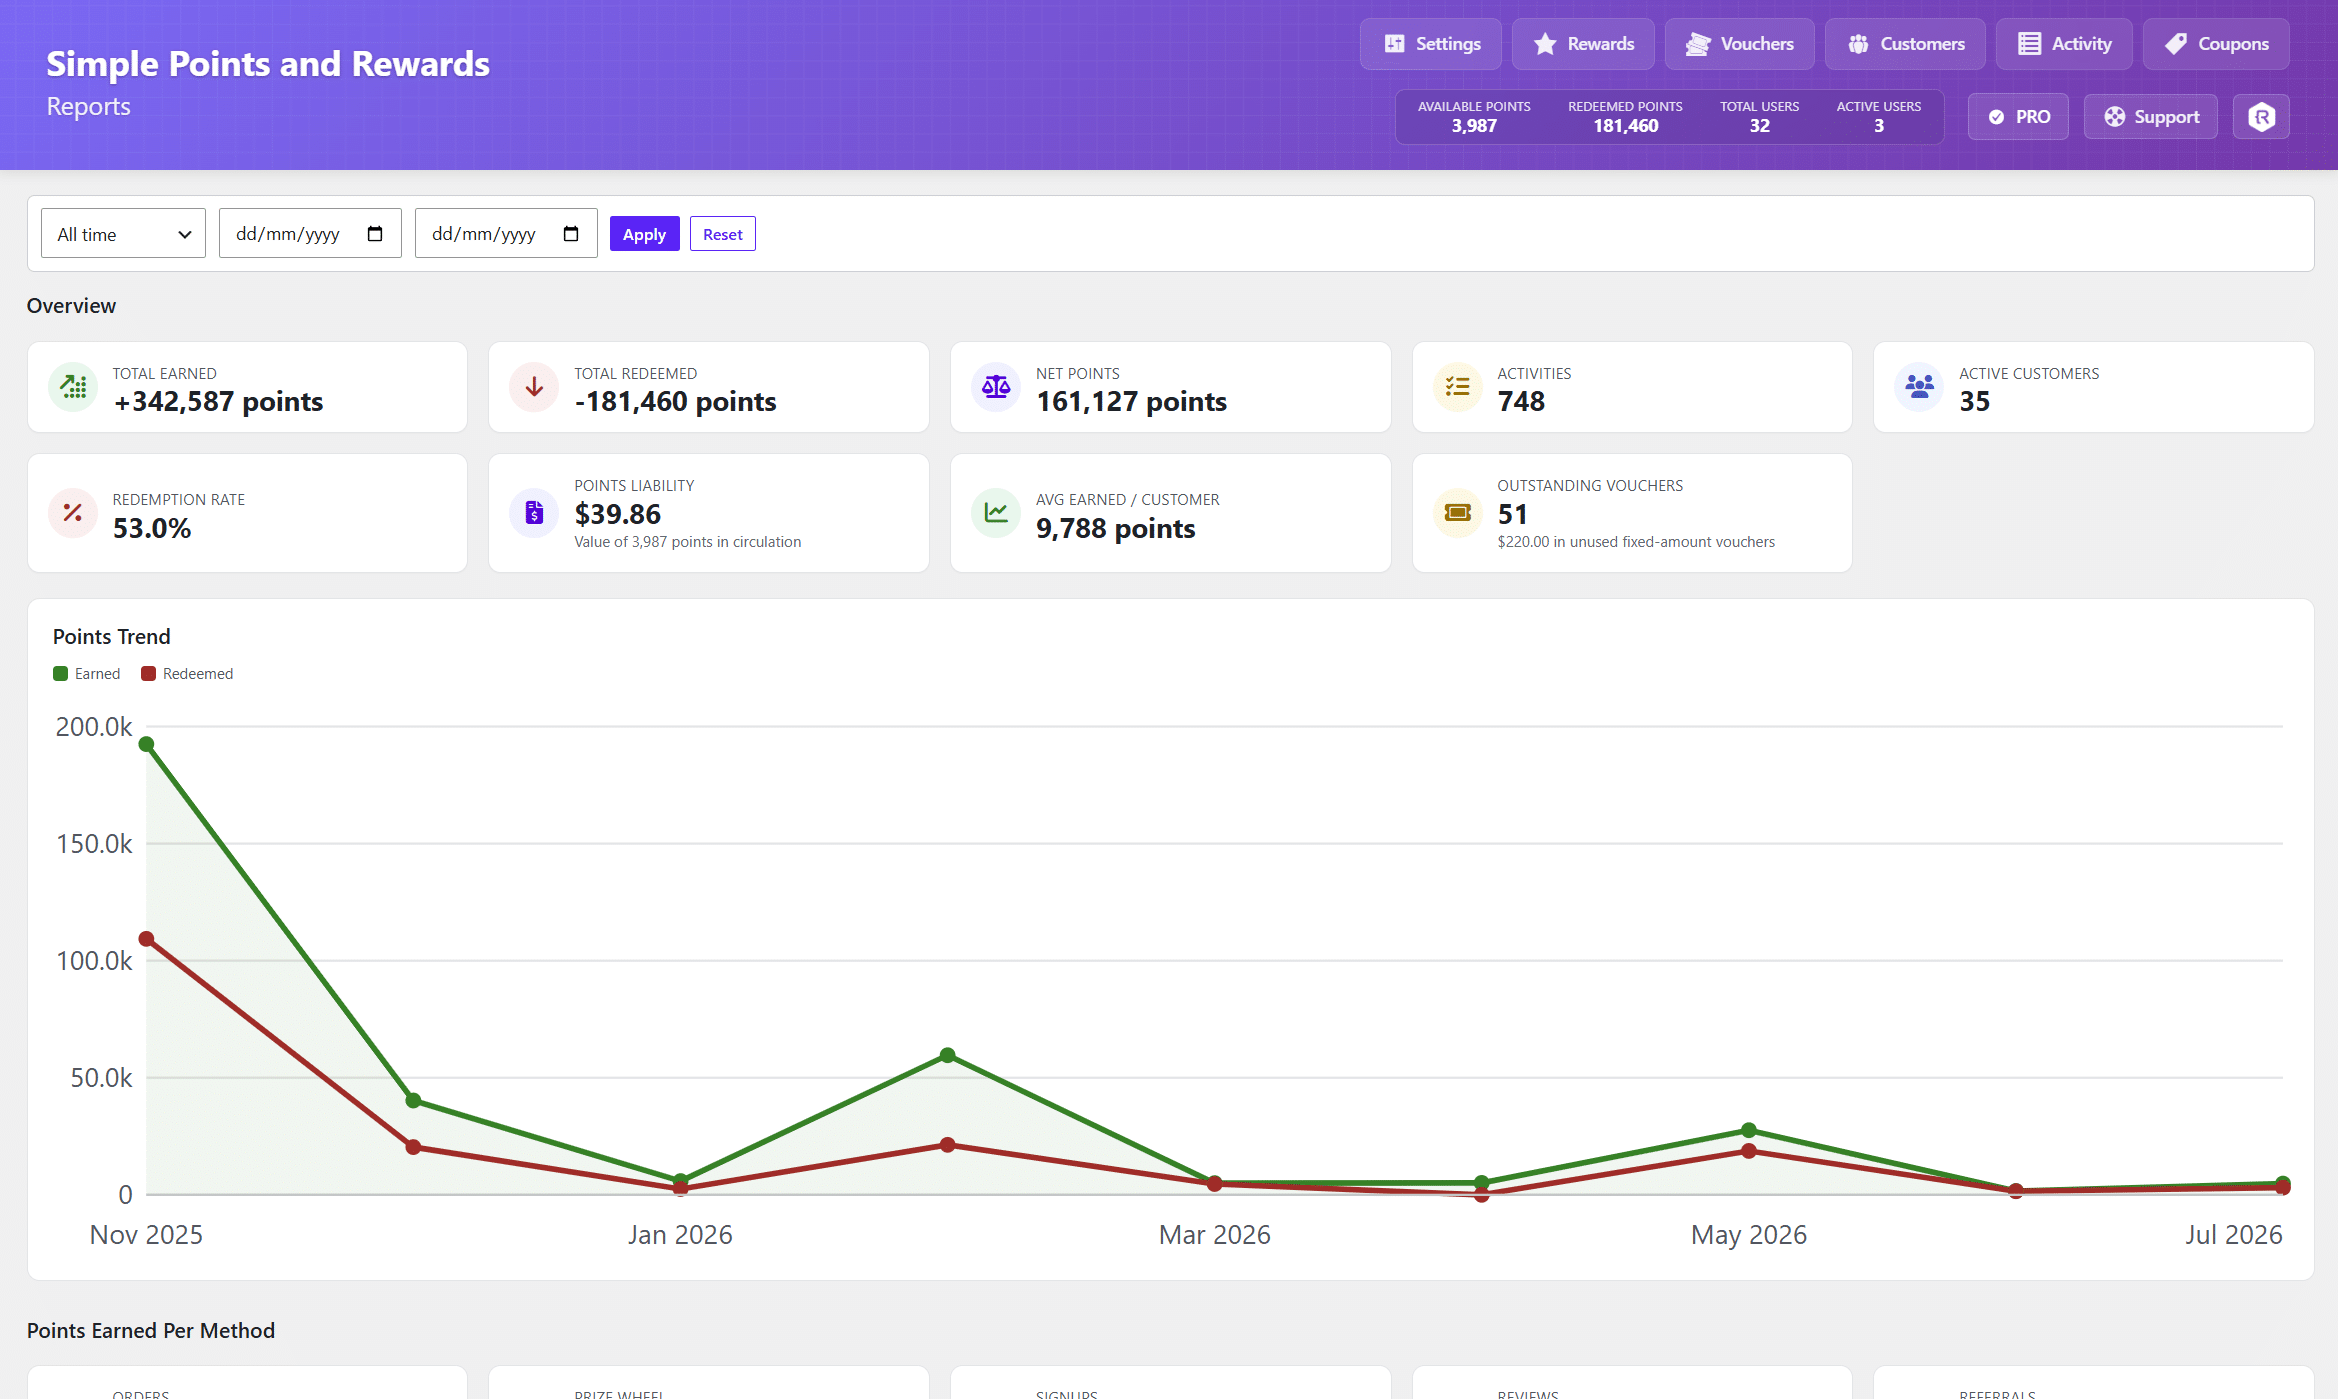This screenshot has height=1399, width=2338.
Task: Click the R logo icon button
Action: pyautogui.click(x=2262, y=117)
